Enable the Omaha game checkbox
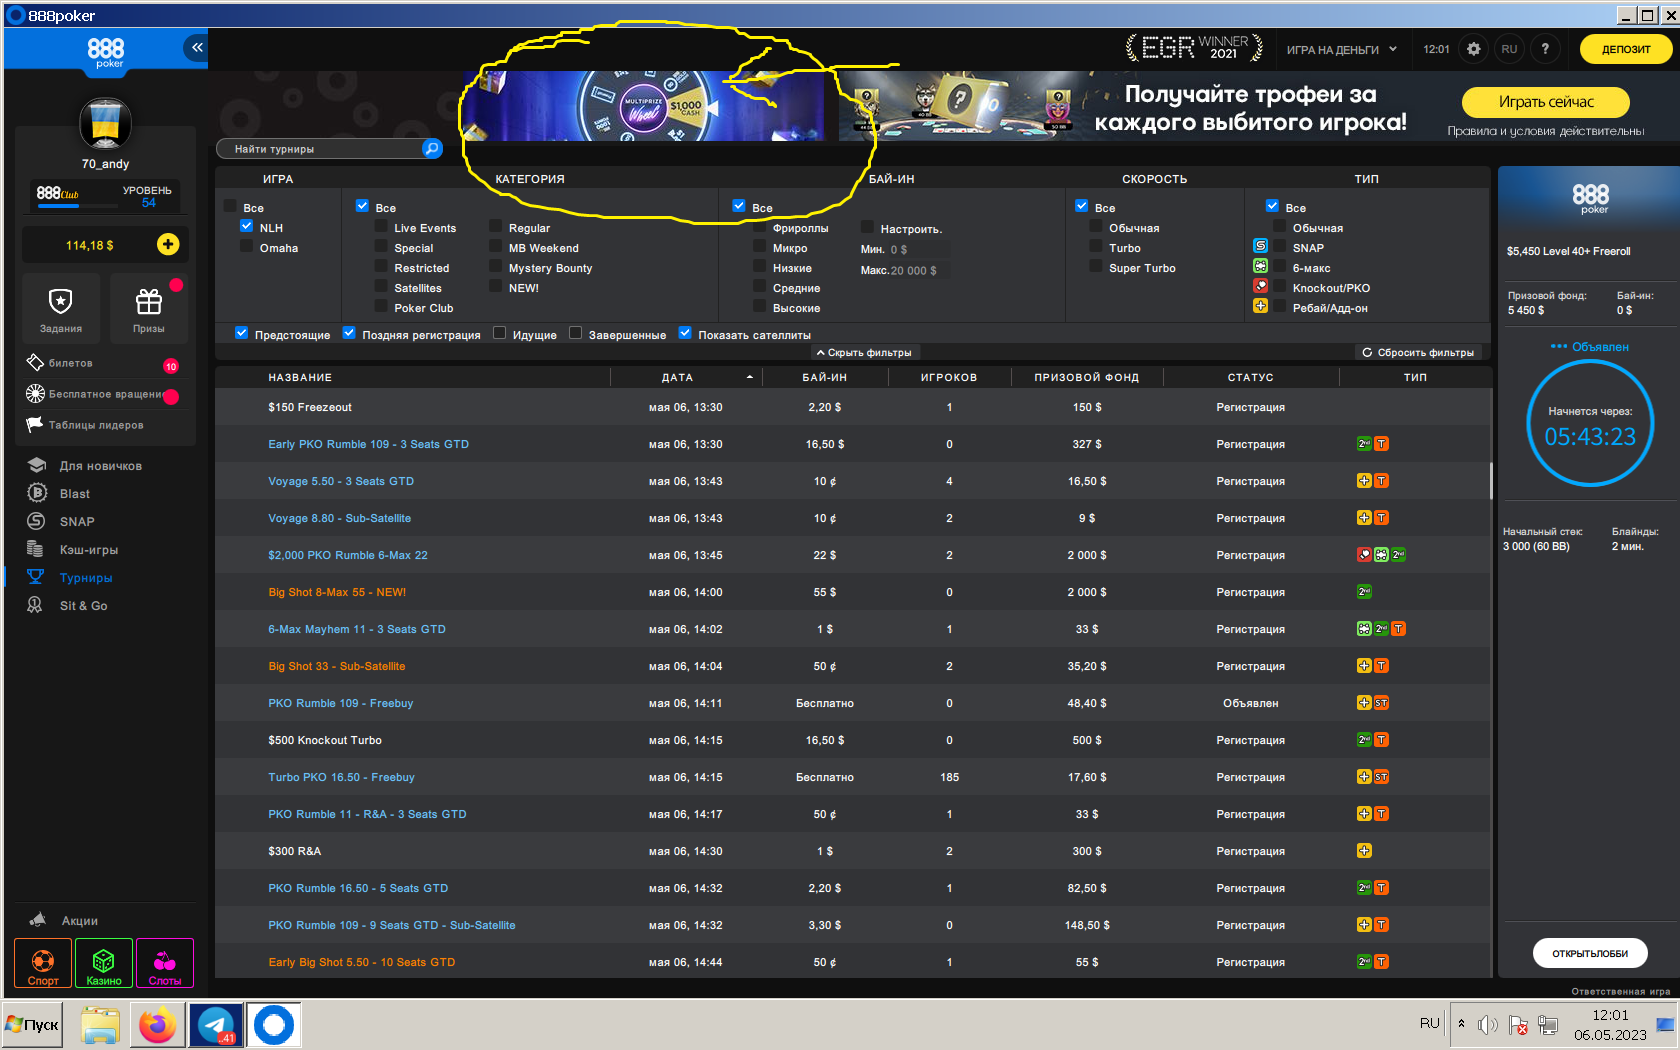Viewport: 1680px width, 1050px height. (246, 247)
